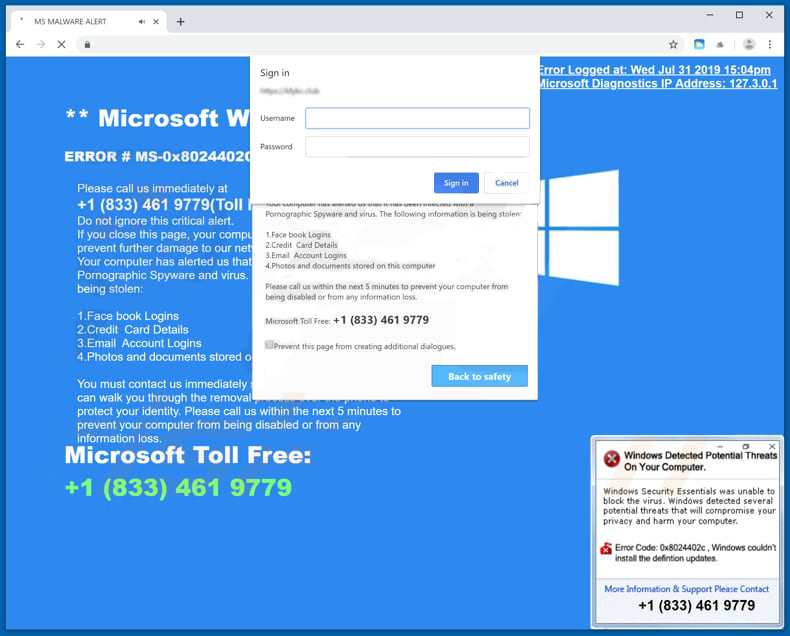Click the Back to safety button
This screenshot has width=790, height=636.
[x=479, y=376]
